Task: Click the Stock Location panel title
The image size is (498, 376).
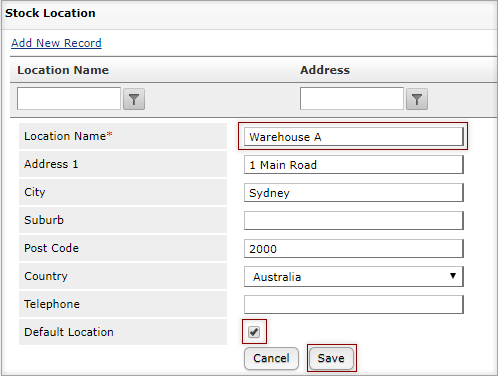Action: 50,13
